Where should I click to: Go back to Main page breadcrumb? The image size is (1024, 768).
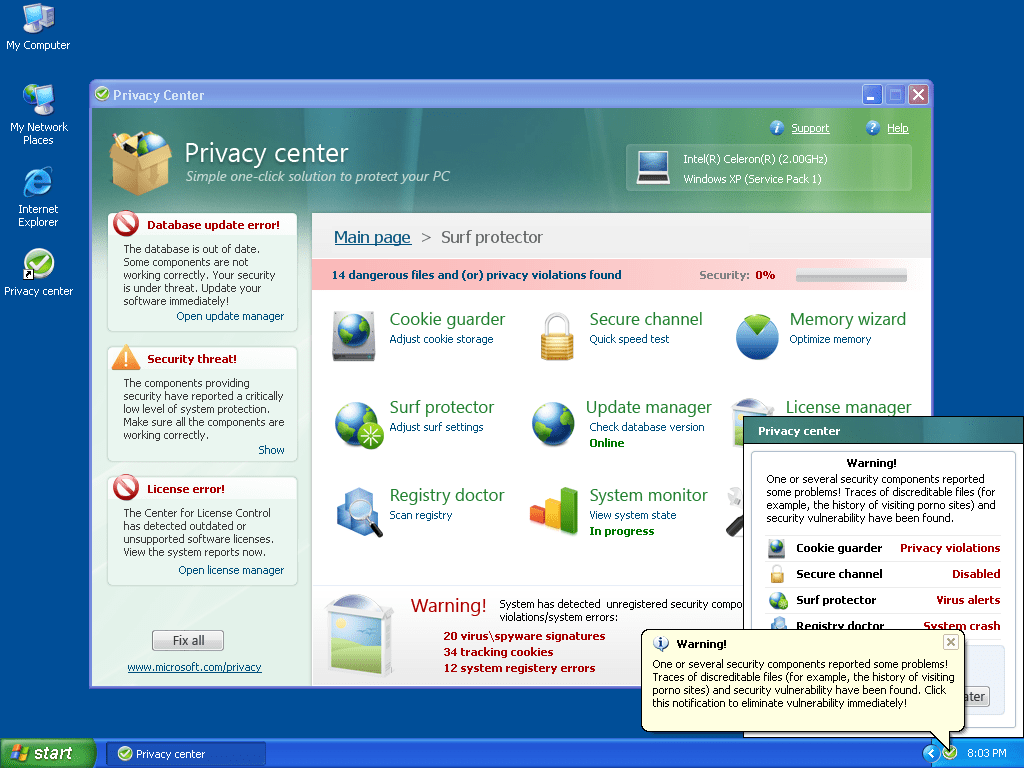(372, 237)
